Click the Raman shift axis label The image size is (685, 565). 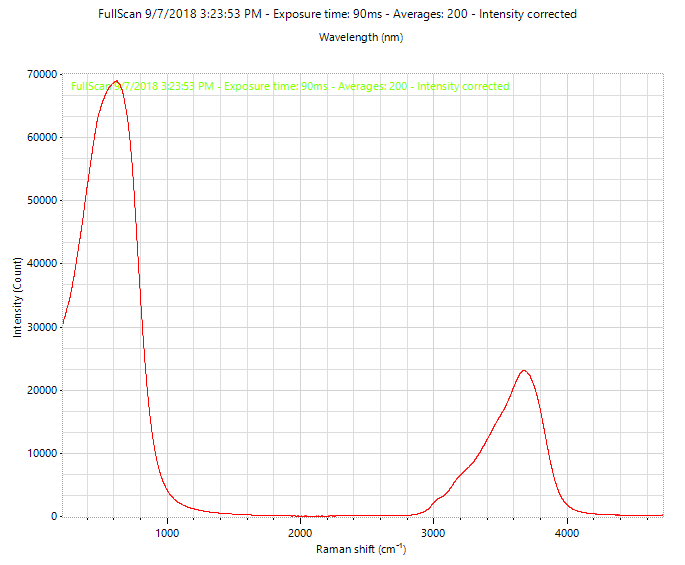point(361,549)
